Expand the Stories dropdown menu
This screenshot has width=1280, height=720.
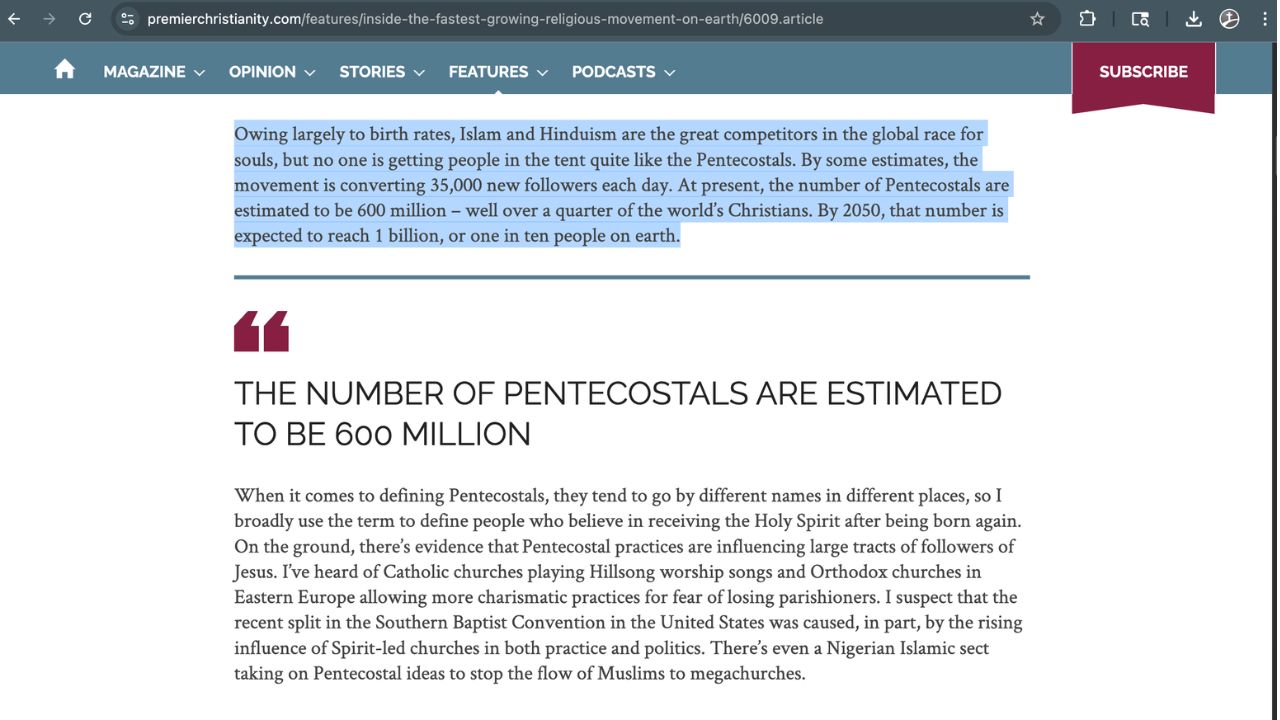coord(382,72)
